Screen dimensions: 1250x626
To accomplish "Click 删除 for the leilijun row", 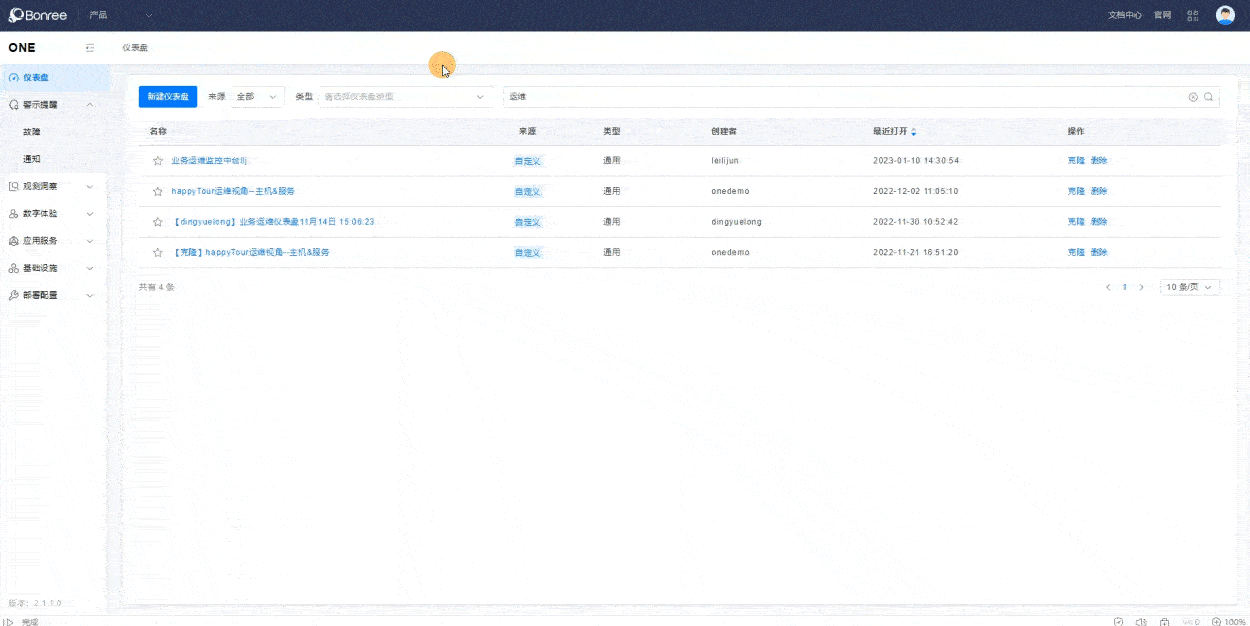I will click(1099, 161).
